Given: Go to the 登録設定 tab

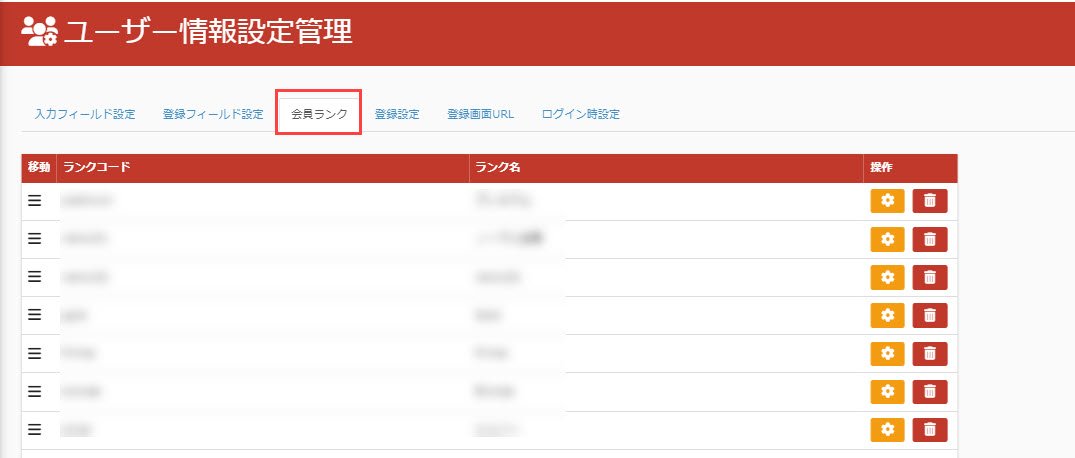Looking at the screenshot, I should point(397,114).
